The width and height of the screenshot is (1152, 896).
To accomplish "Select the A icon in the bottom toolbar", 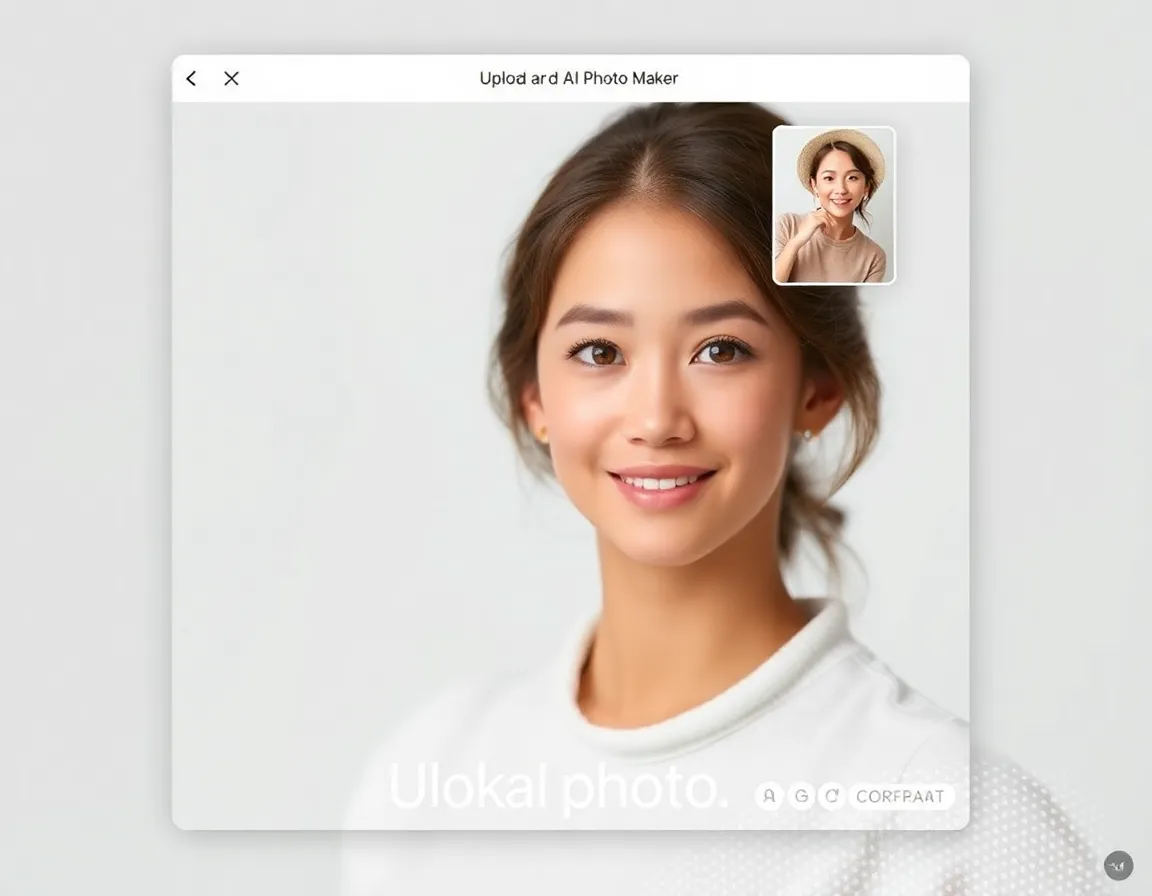I will click(x=769, y=796).
